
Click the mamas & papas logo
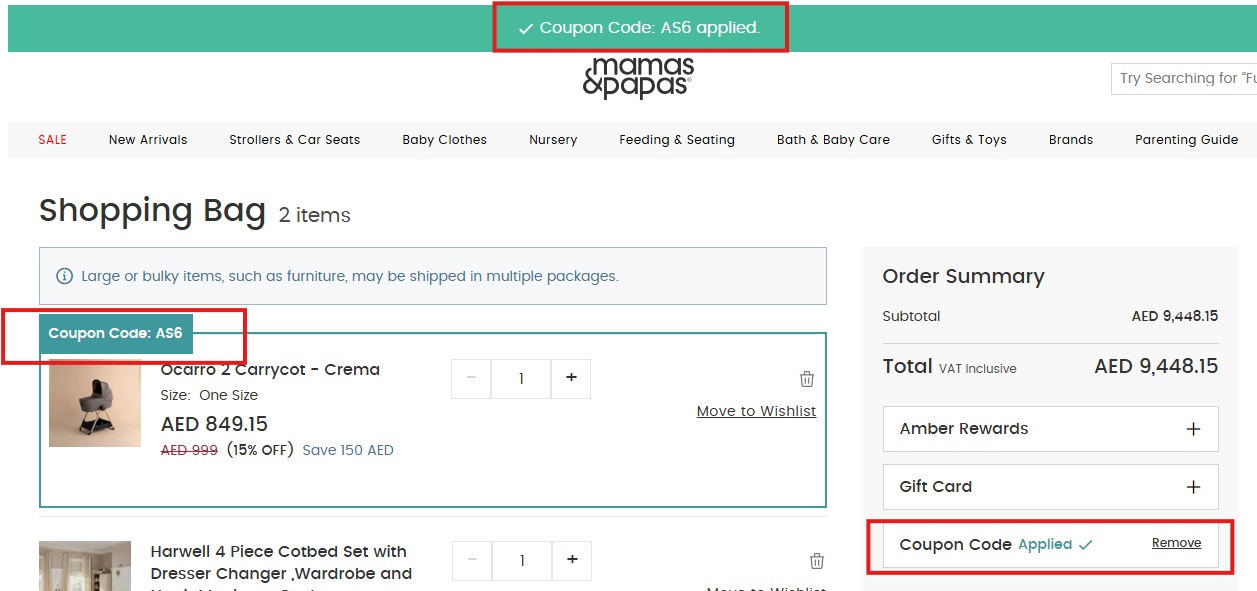click(638, 78)
